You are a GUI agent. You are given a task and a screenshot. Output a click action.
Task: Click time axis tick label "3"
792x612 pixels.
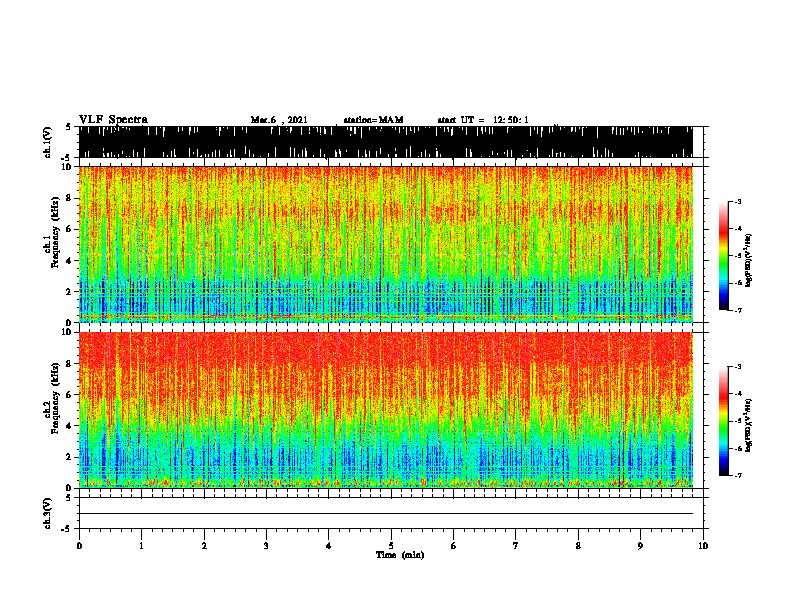pyautogui.click(x=266, y=546)
